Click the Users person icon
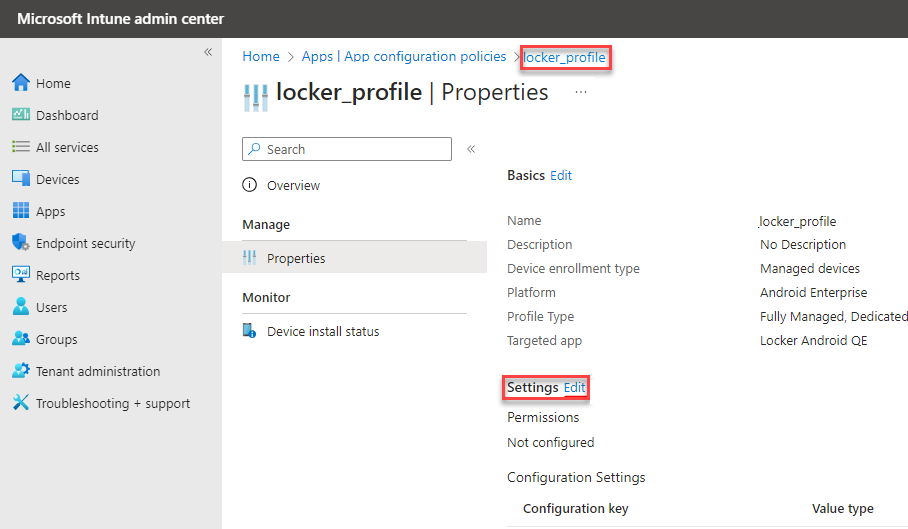Viewport: 908px width, 529px height. pyautogui.click(x=21, y=306)
